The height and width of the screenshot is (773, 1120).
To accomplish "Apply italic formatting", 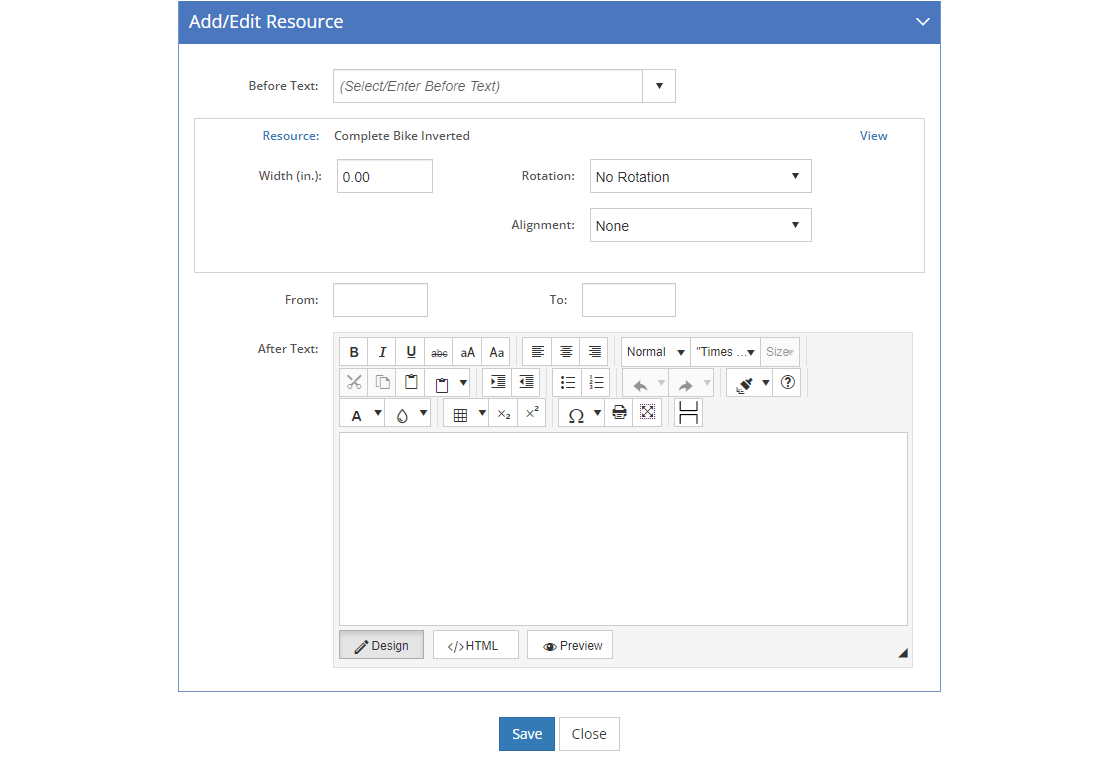I will coord(382,352).
